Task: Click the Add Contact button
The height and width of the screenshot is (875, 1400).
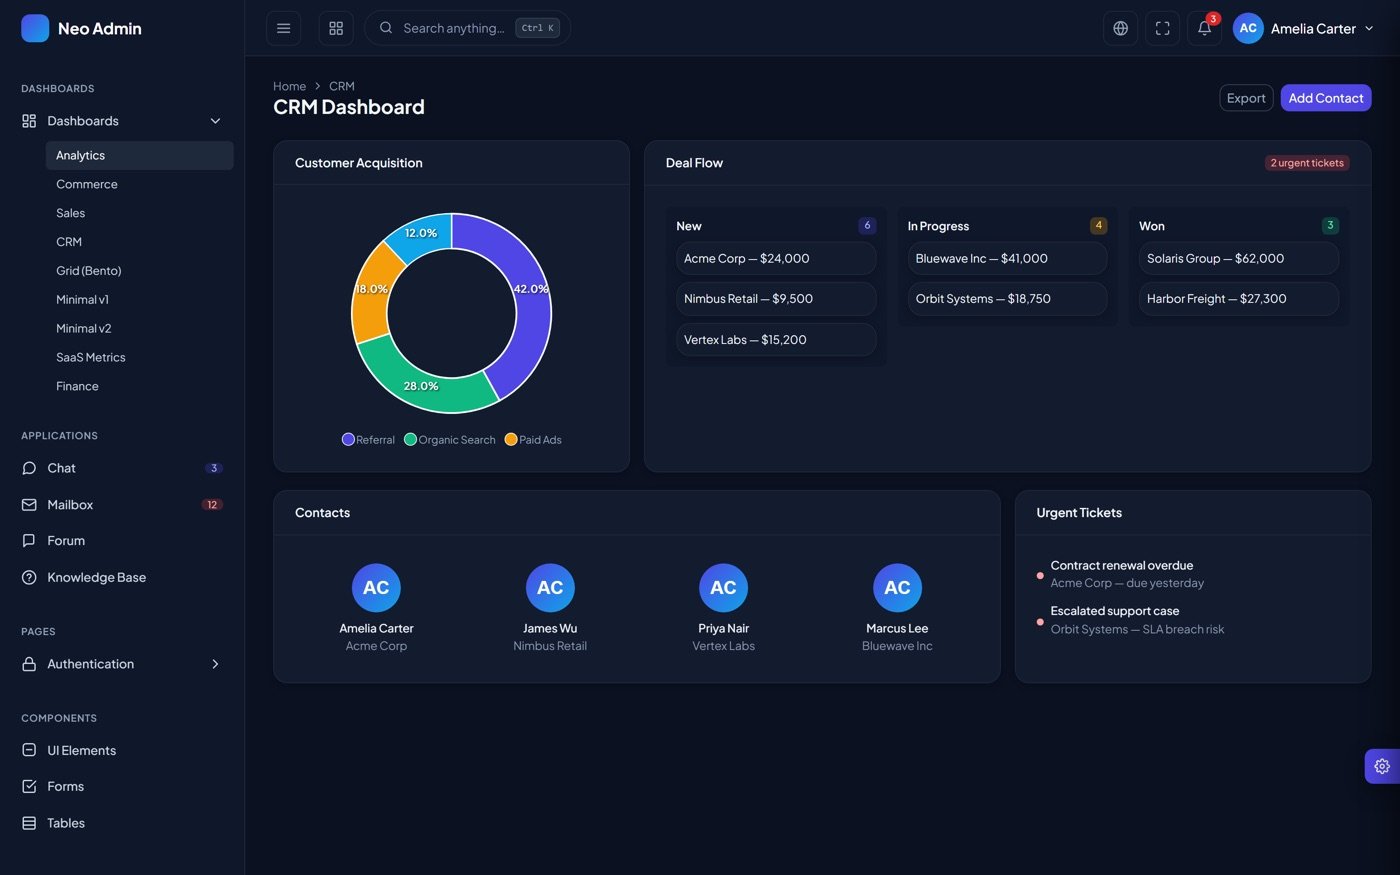Action: [x=1326, y=98]
